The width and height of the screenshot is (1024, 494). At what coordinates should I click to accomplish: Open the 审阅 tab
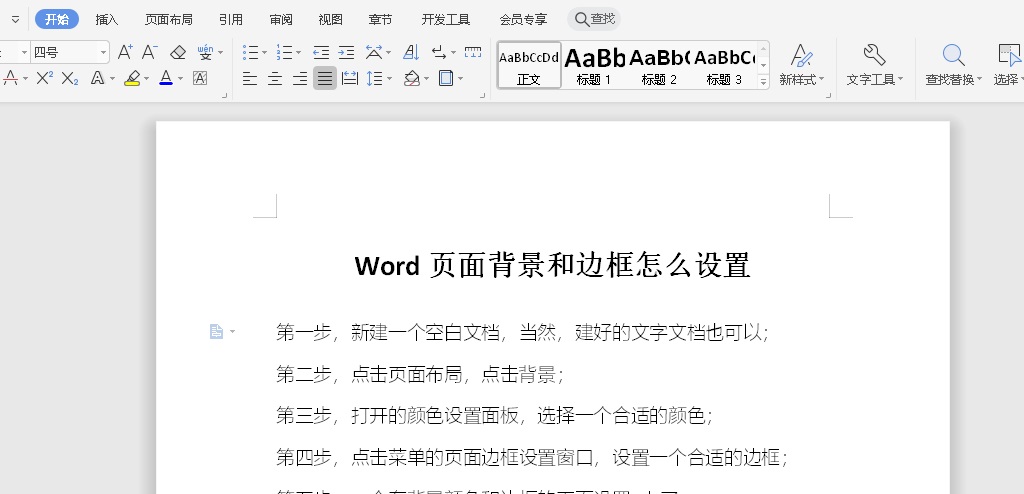[x=281, y=19]
